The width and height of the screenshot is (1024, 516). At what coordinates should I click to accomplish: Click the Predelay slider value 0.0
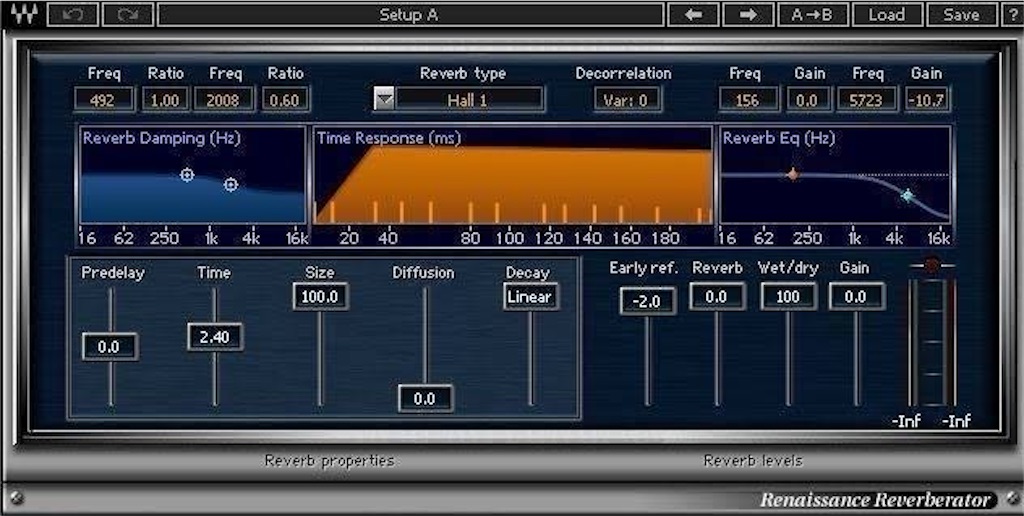click(x=110, y=347)
